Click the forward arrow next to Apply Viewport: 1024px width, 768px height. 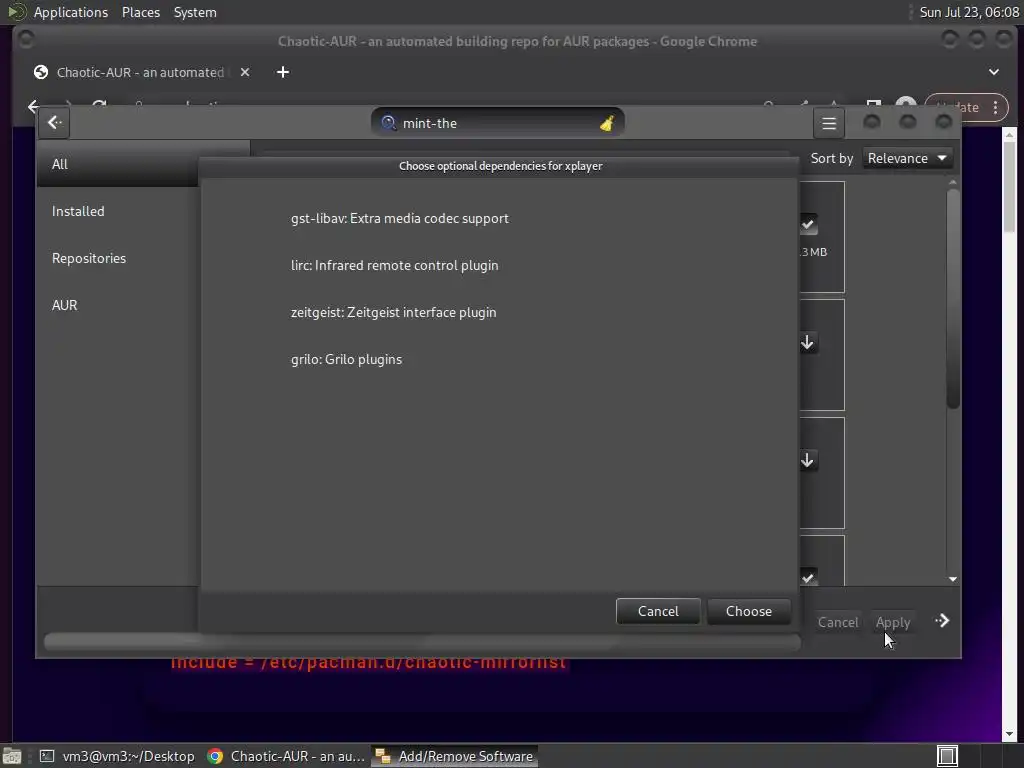pos(942,620)
